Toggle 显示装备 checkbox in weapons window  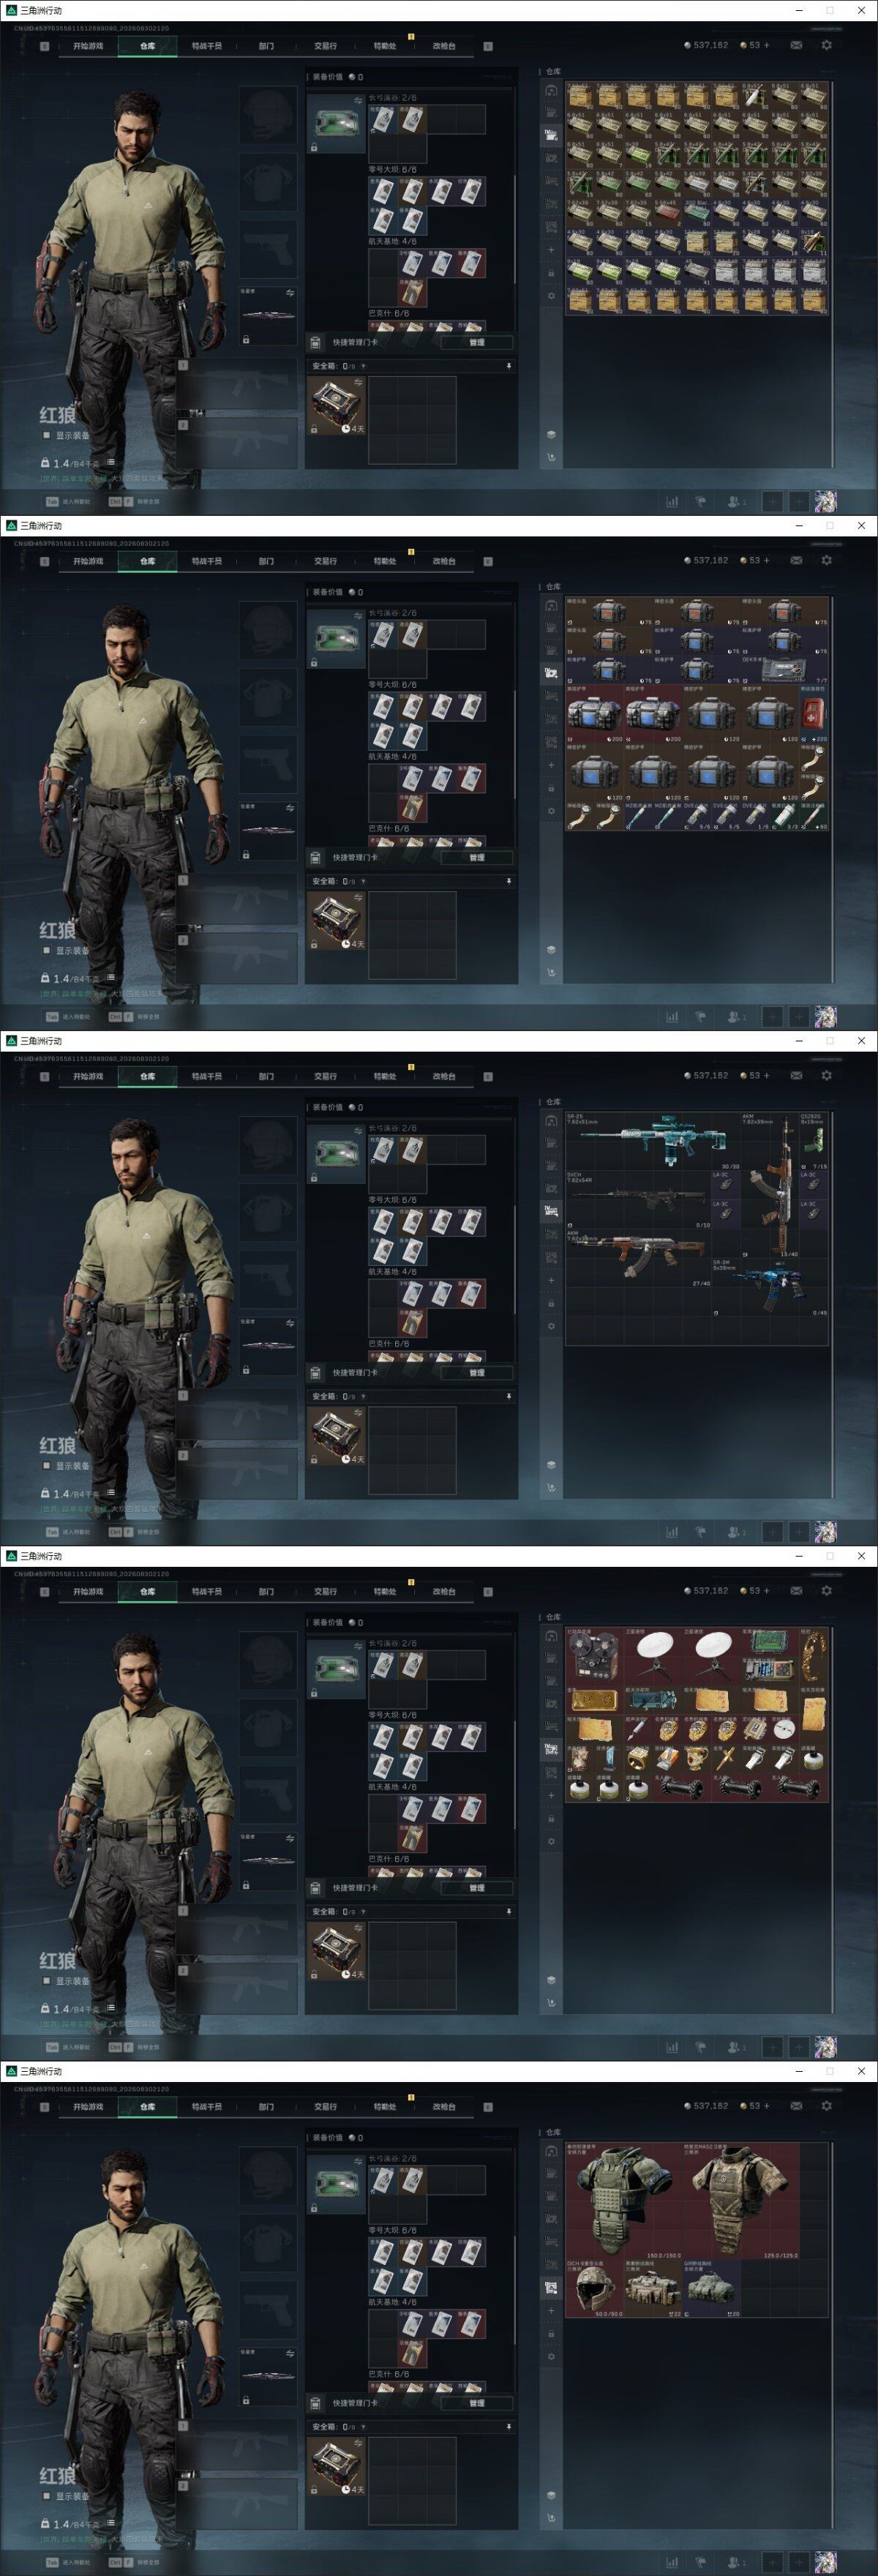point(46,1465)
